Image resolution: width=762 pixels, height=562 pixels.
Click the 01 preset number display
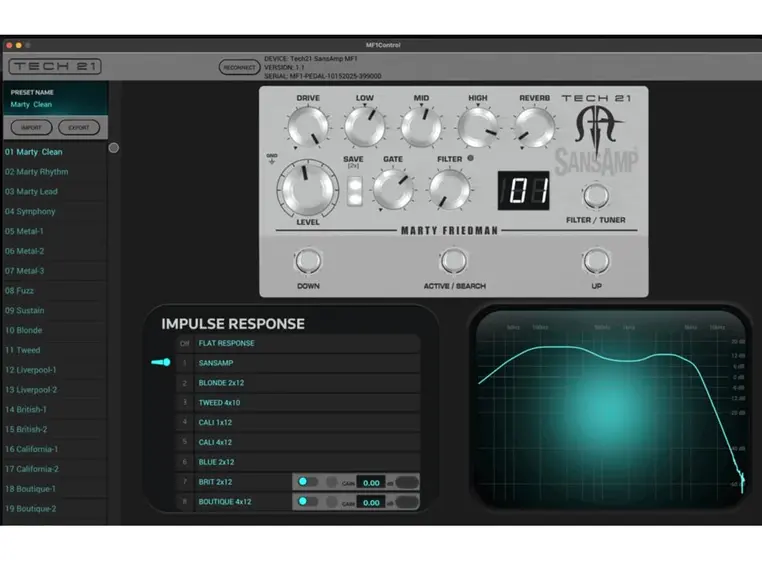[x=523, y=191]
